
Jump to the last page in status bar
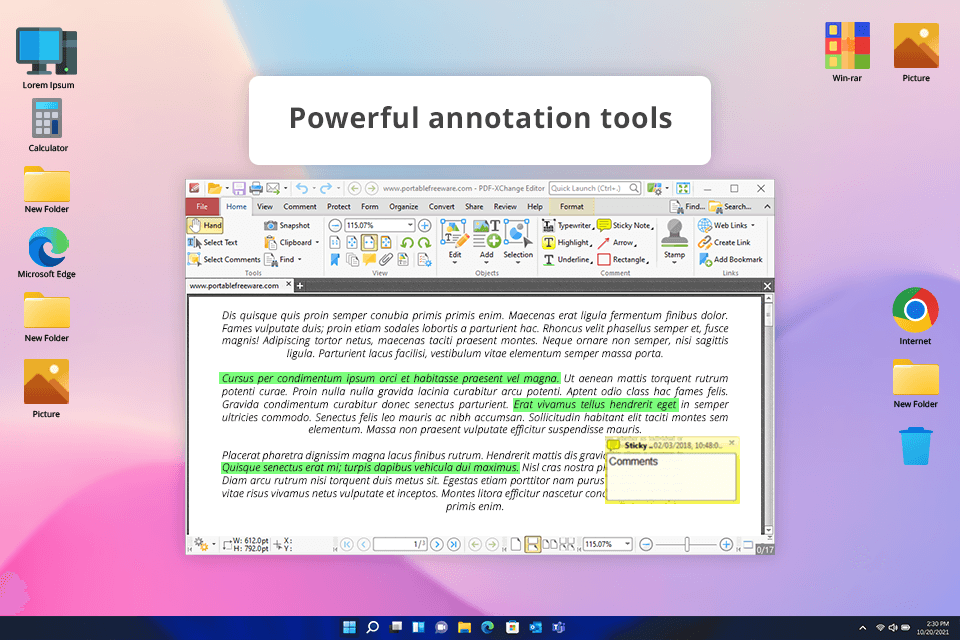coord(454,544)
